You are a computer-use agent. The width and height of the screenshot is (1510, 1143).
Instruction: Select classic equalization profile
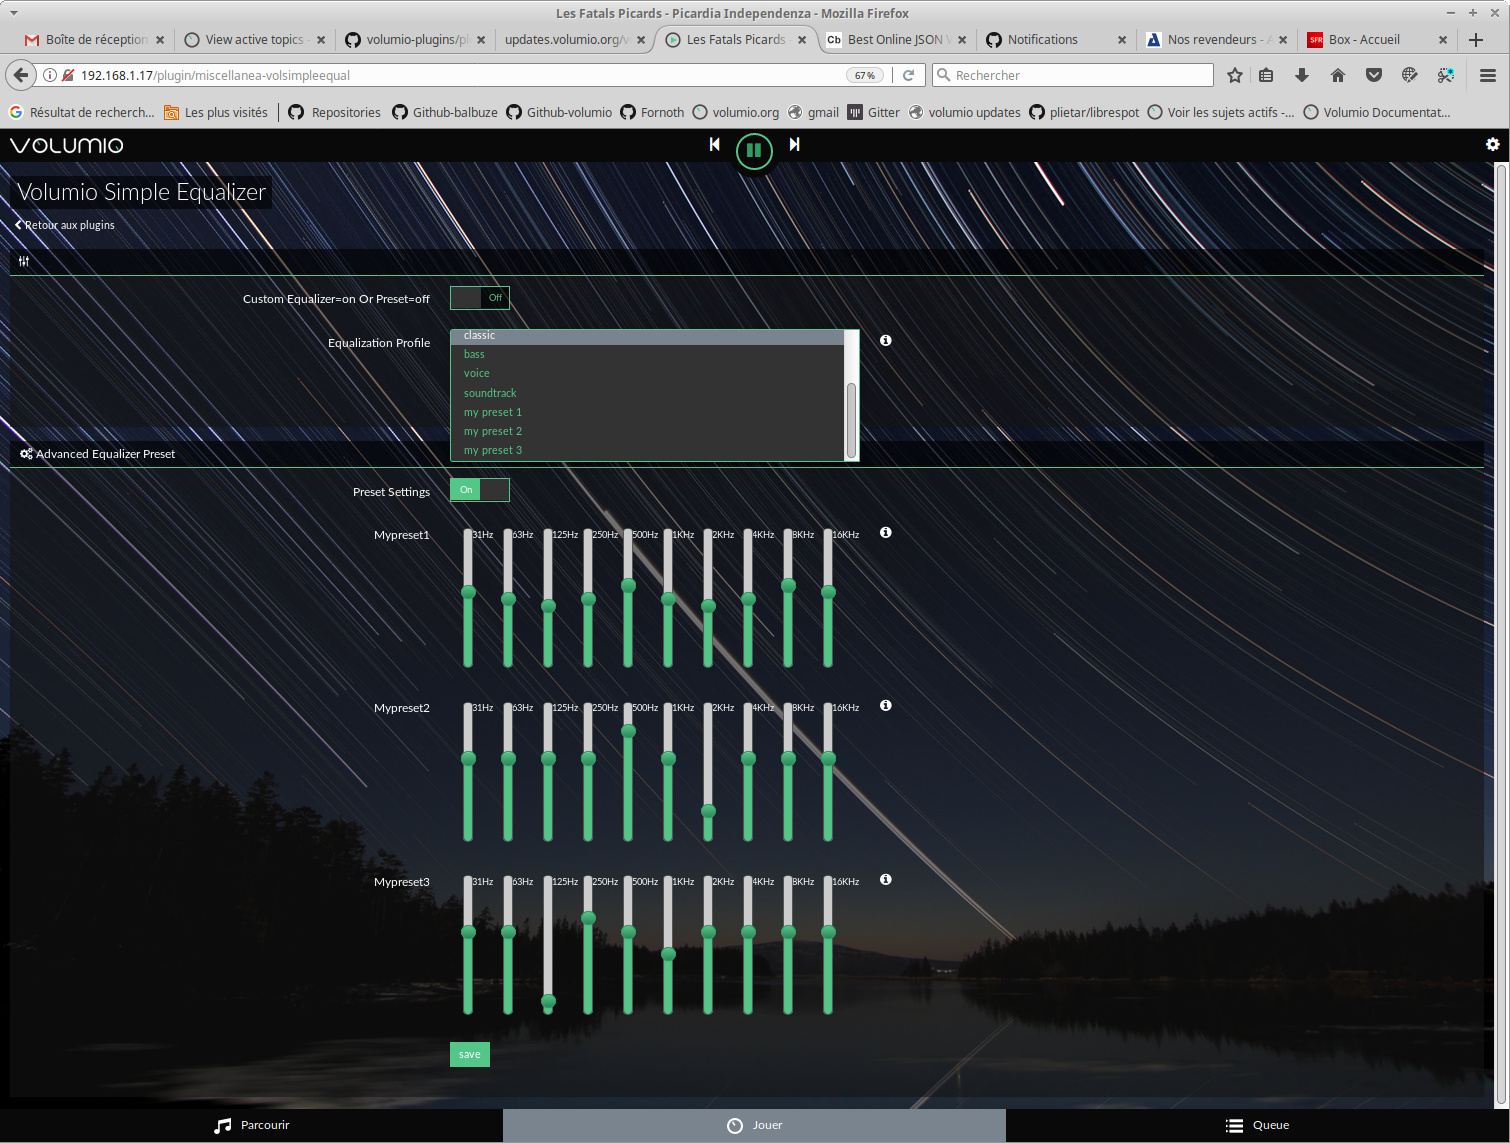coord(647,336)
